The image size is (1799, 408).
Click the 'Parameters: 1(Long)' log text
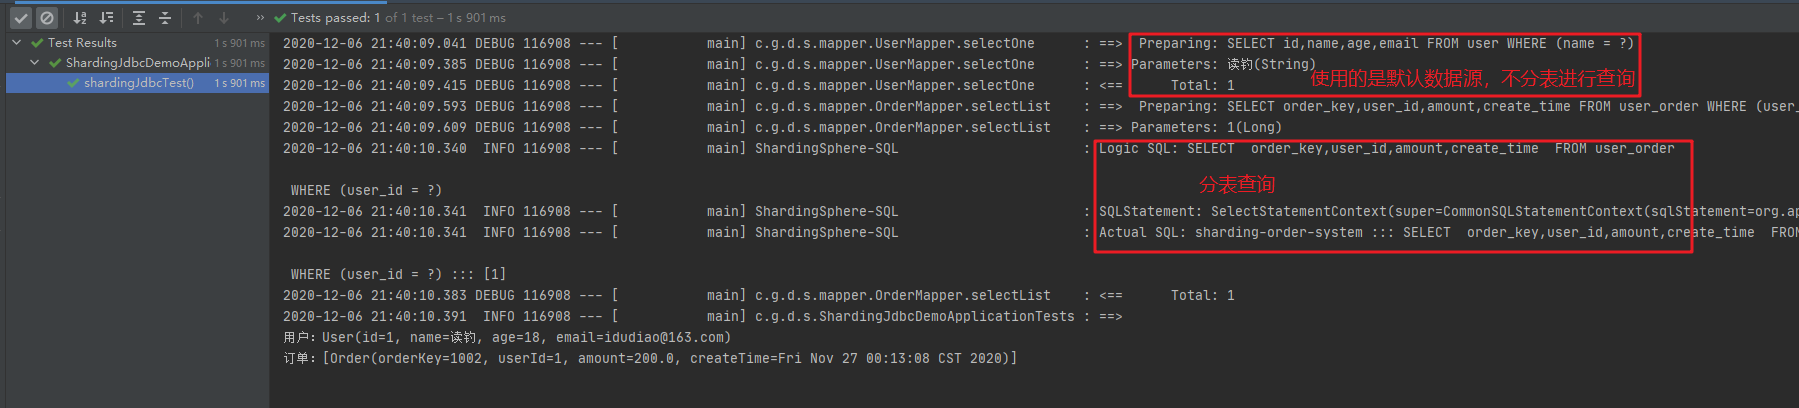[x=1206, y=127]
